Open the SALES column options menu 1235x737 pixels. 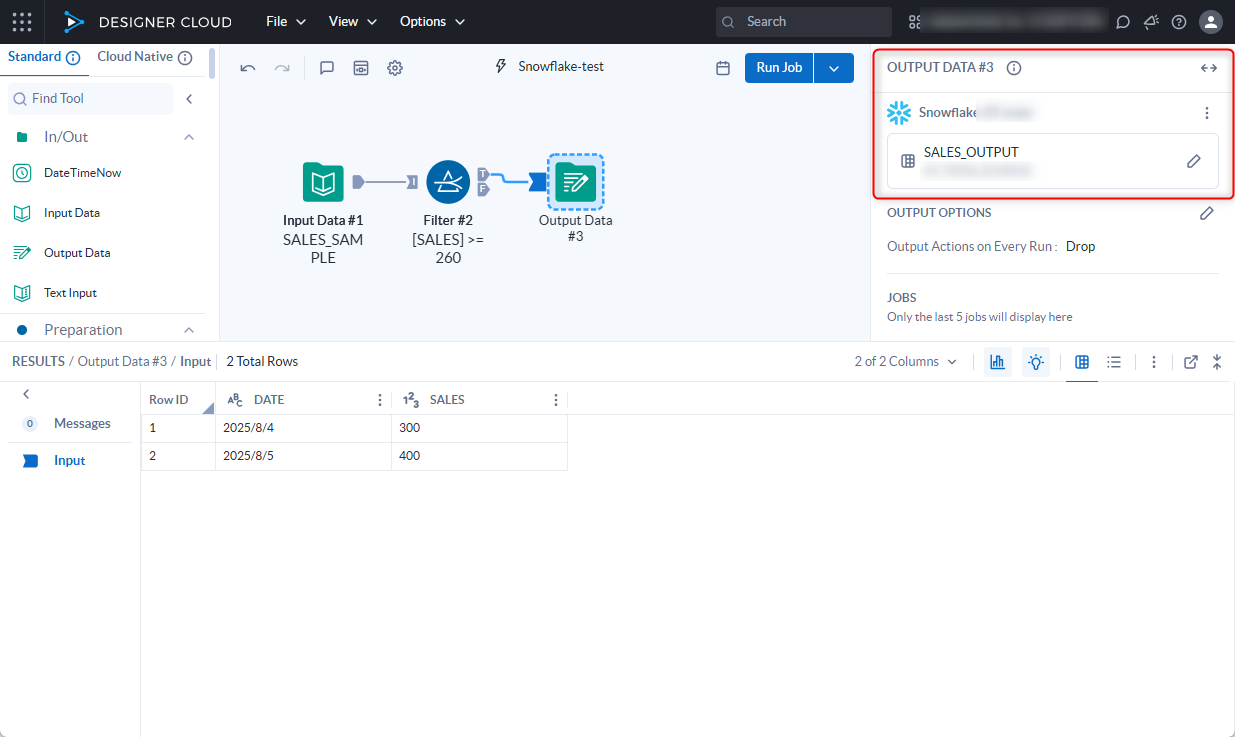tap(556, 400)
